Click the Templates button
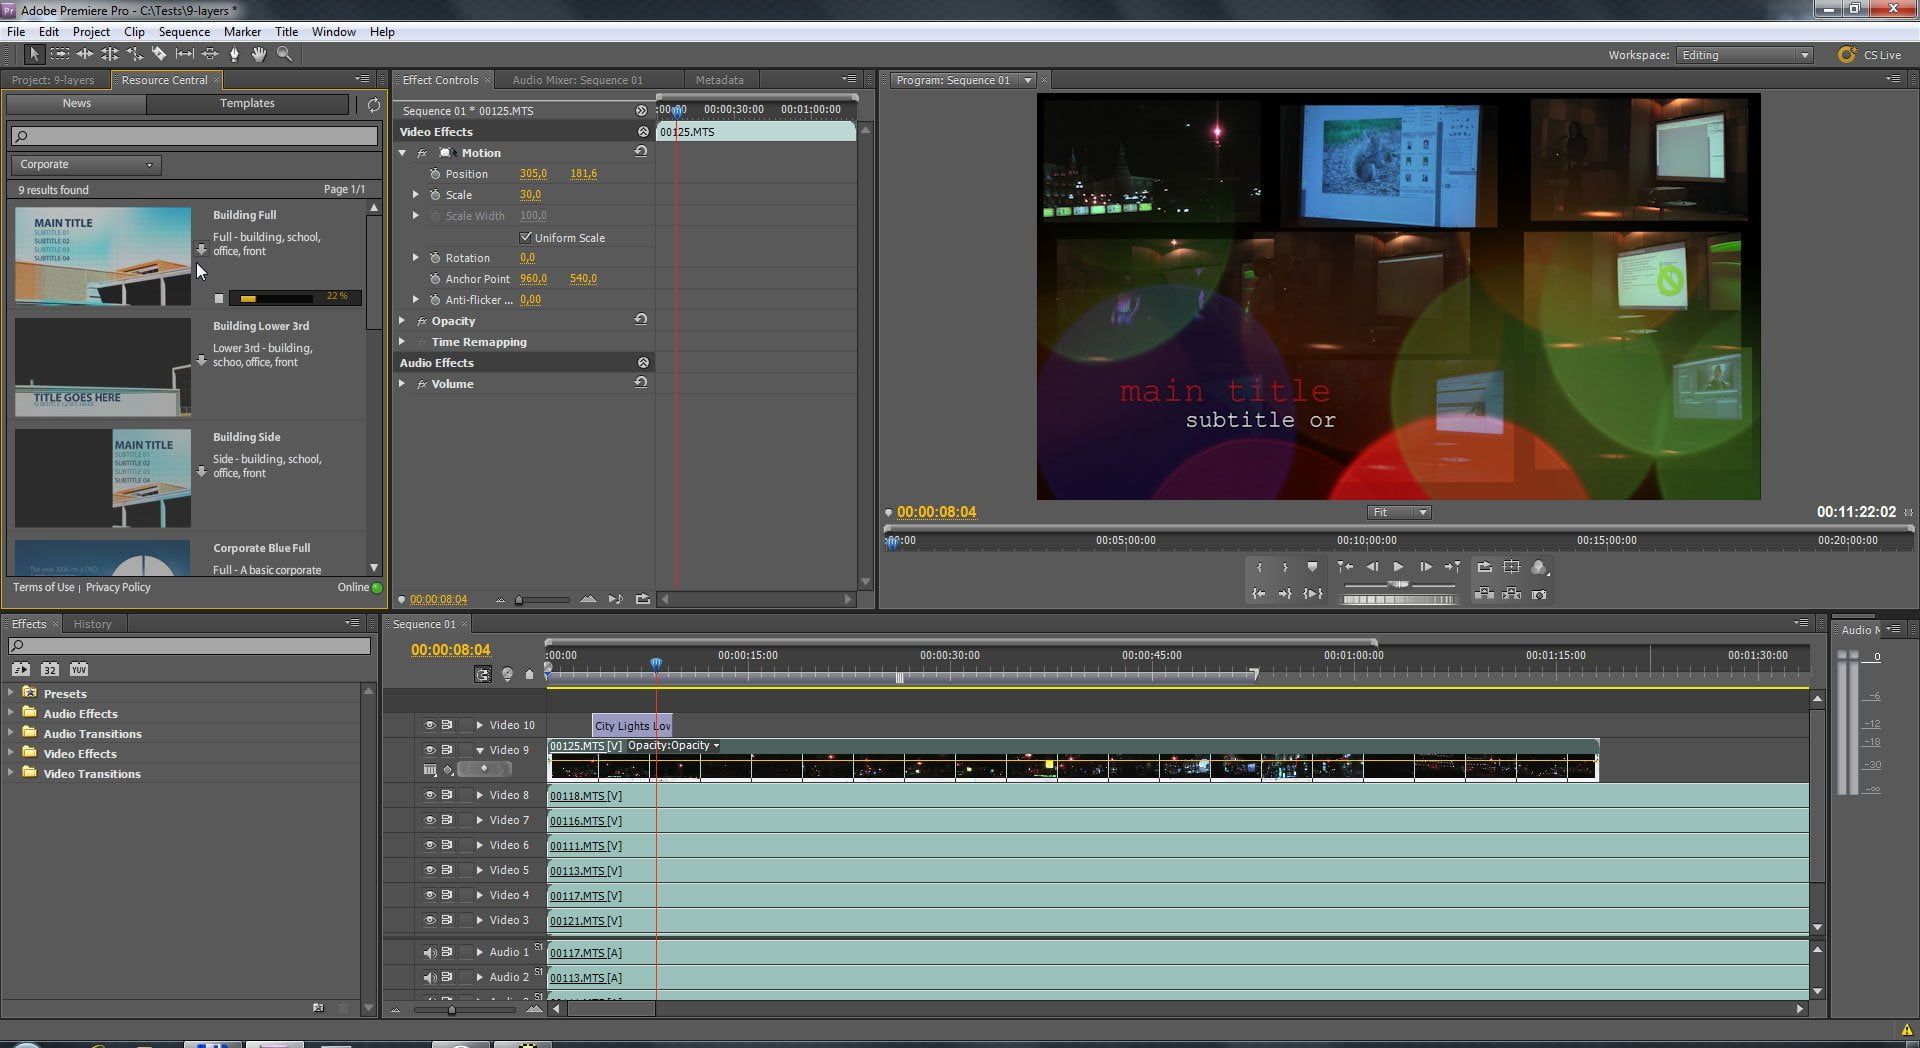The image size is (1920, 1048). tap(247, 104)
